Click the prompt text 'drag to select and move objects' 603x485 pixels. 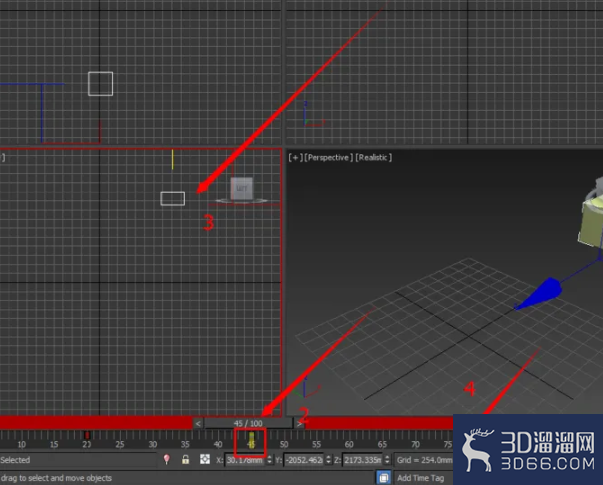click(56, 478)
